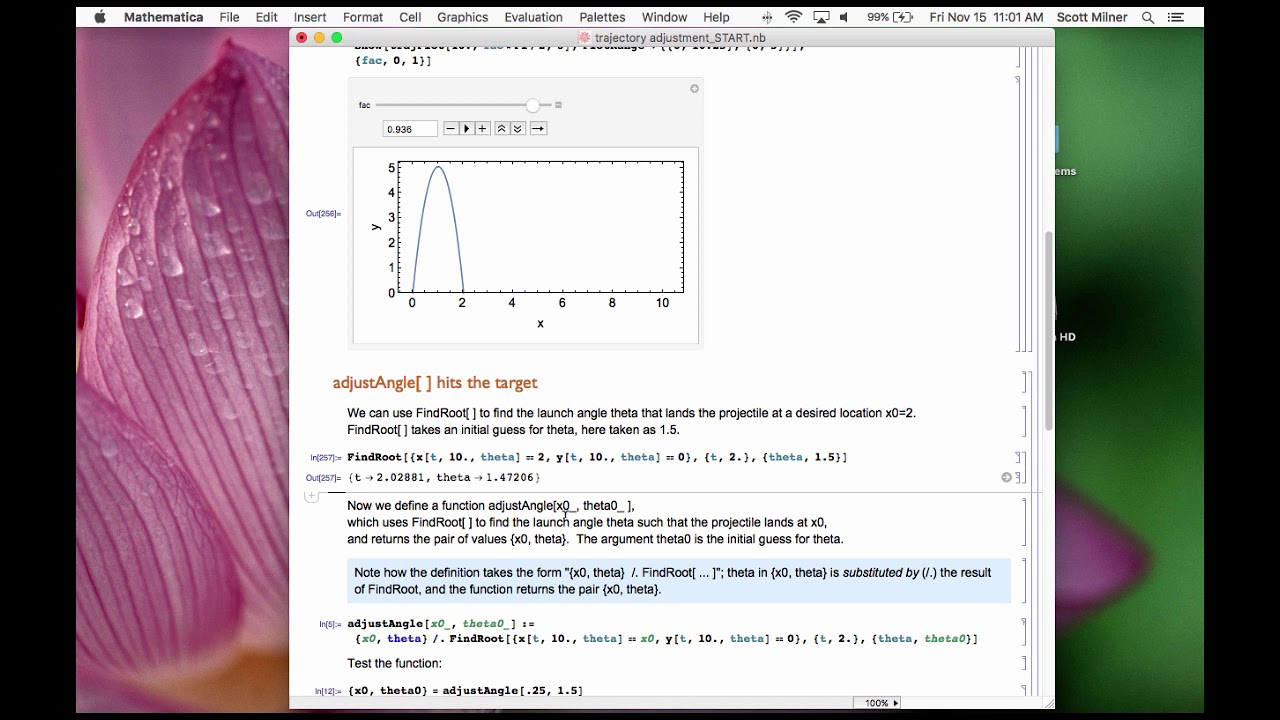Click the notebook title document icon

[x=587, y=38]
